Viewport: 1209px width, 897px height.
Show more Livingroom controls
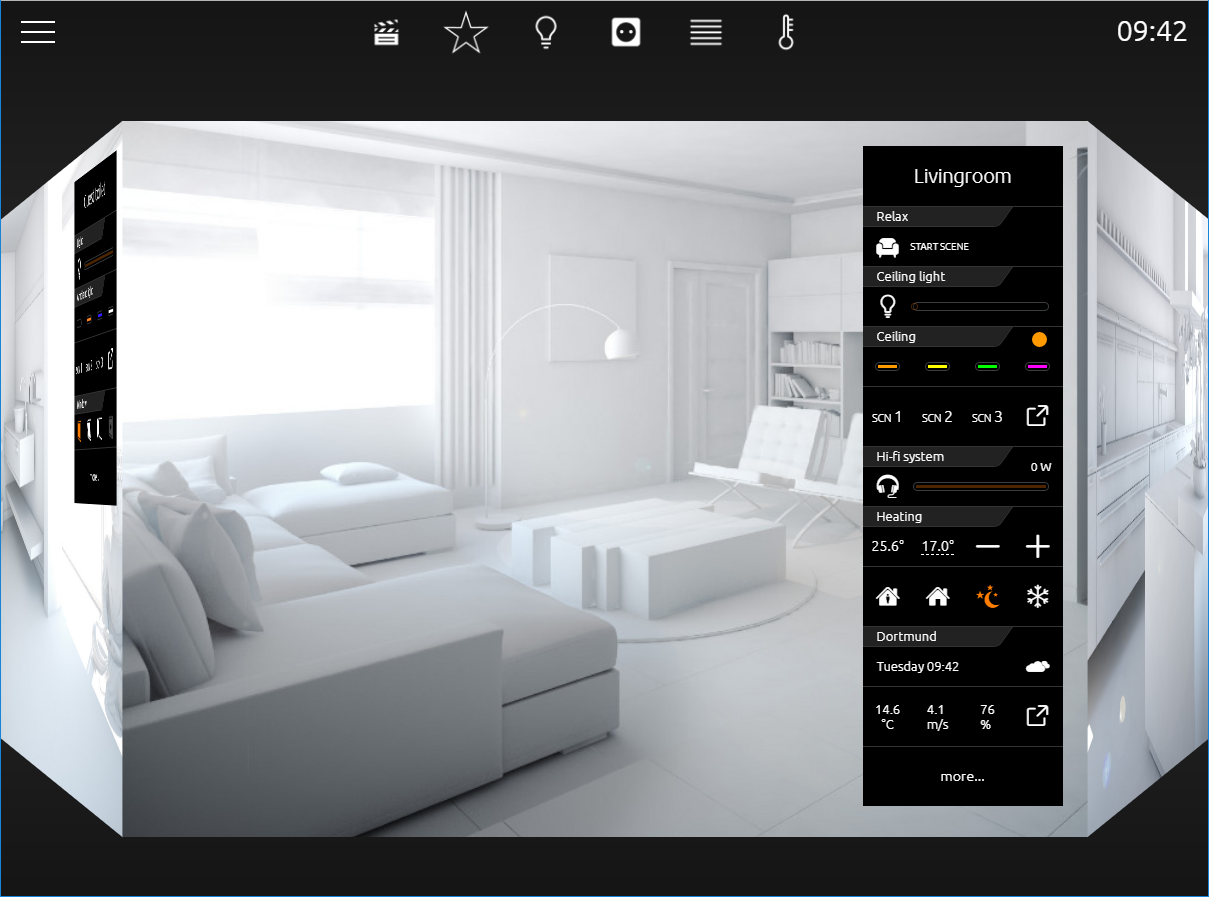[x=962, y=776]
